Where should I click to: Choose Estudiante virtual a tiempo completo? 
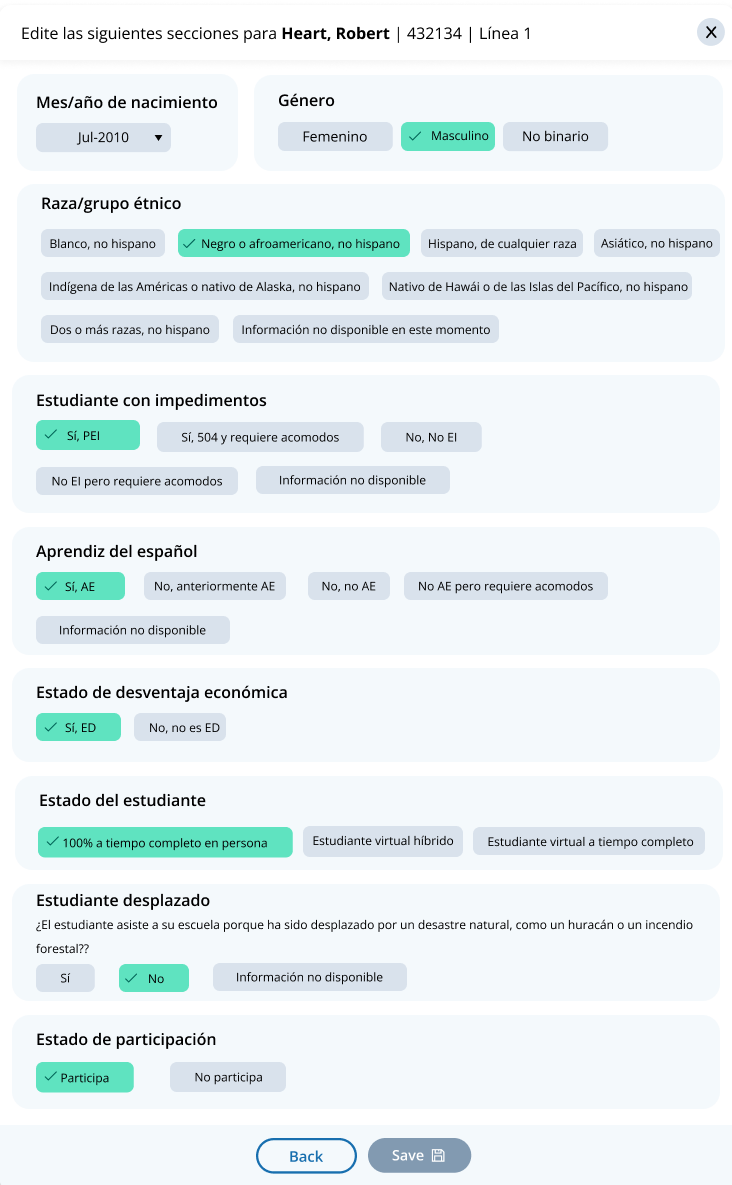tap(590, 842)
